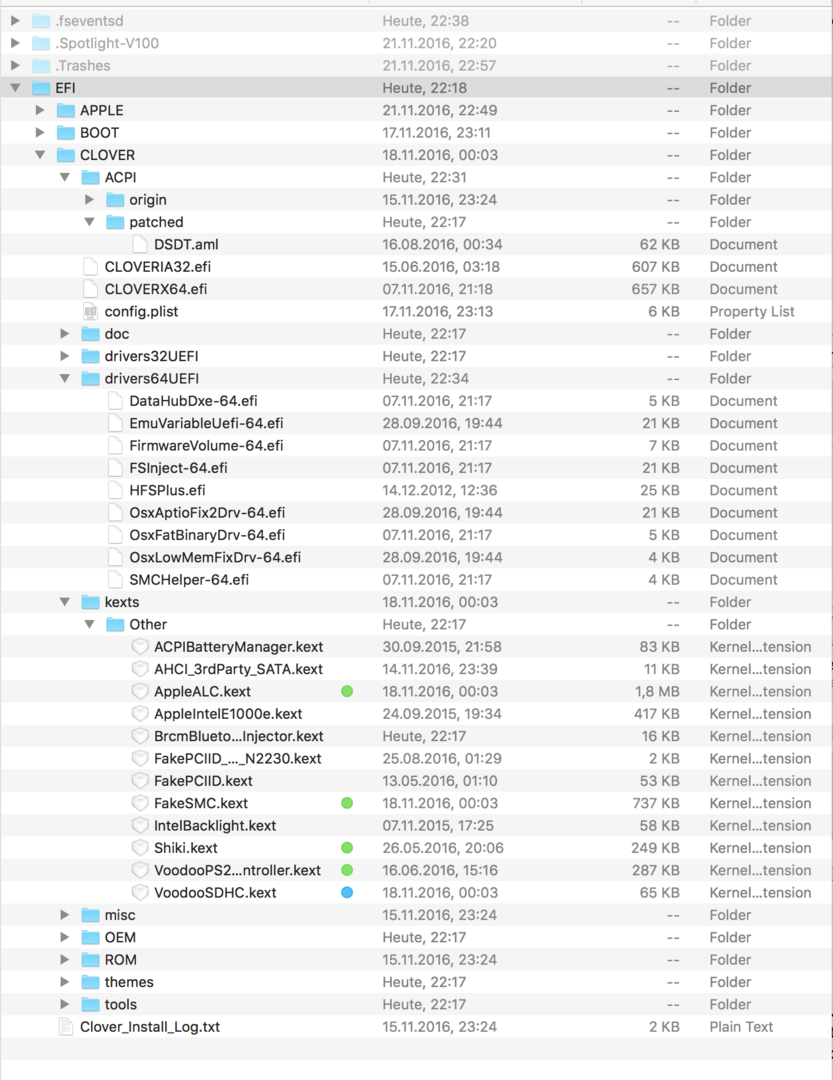
Task: Click the DSDT.aml document icon
Action: coord(140,245)
